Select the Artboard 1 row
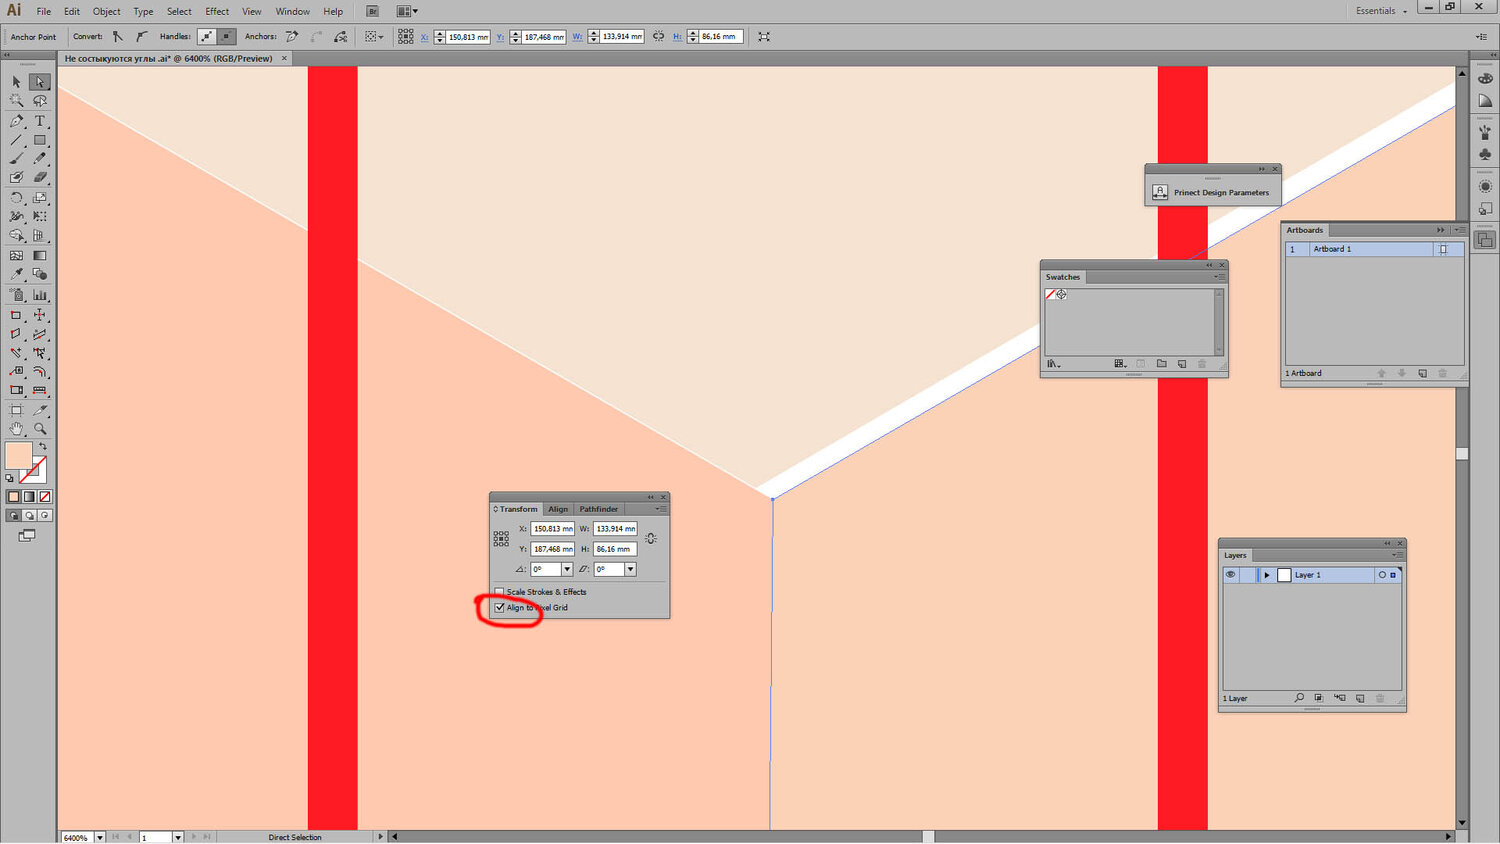This screenshot has width=1500, height=844. click(x=1374, y=249)
